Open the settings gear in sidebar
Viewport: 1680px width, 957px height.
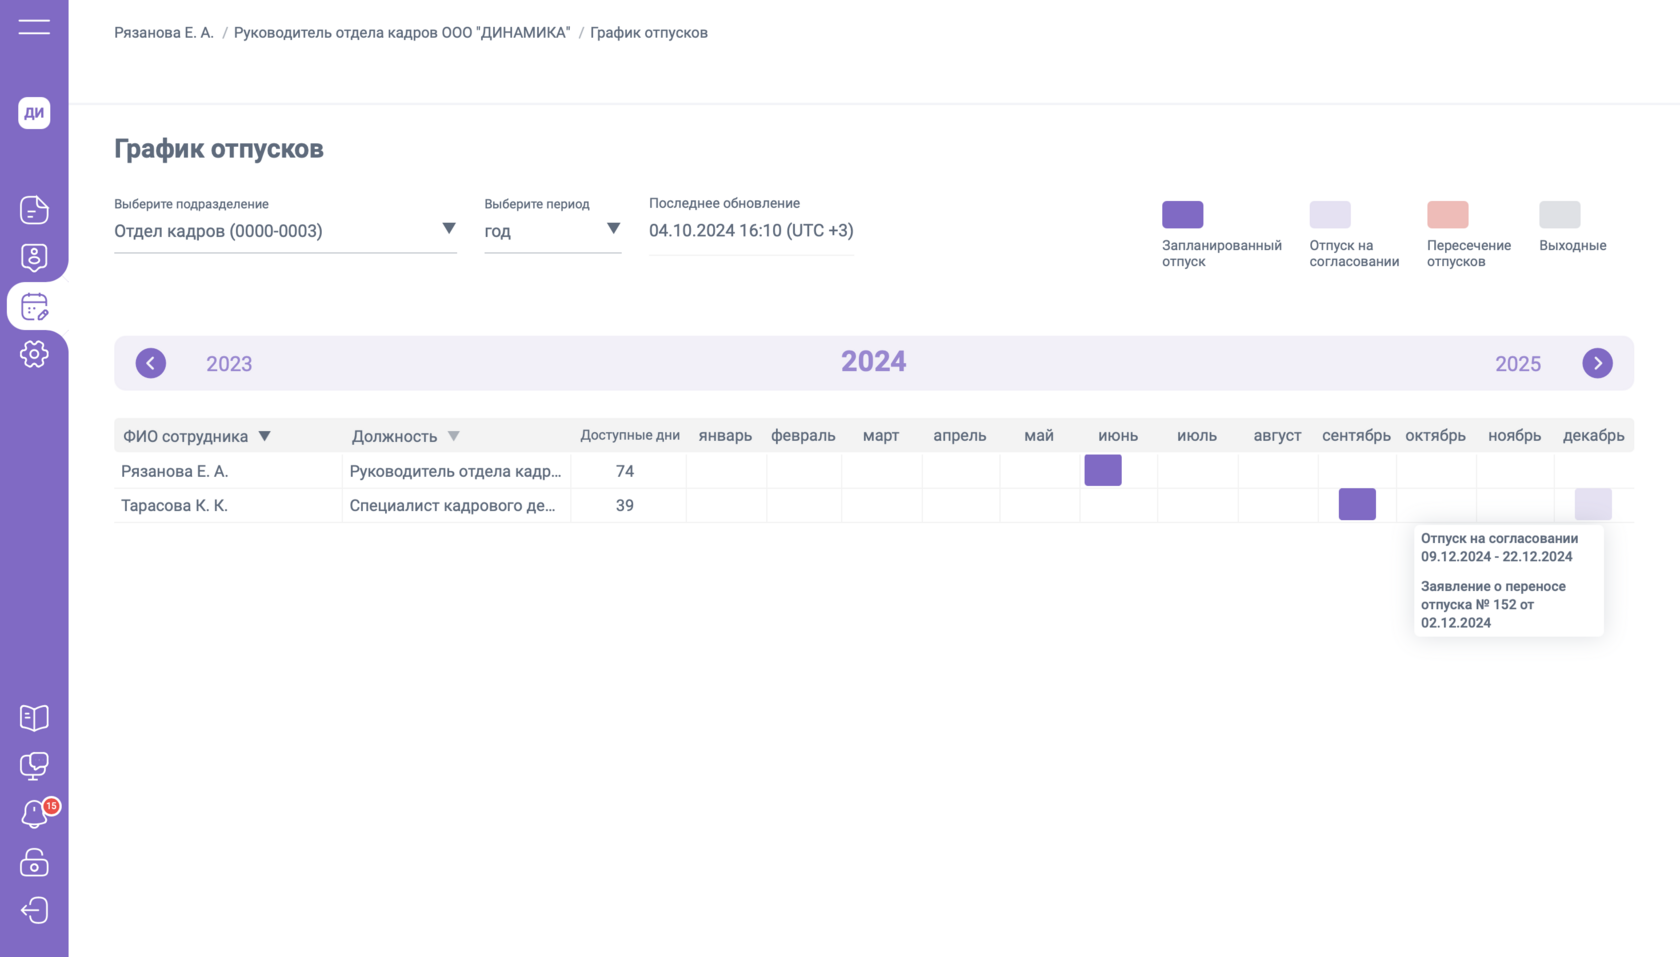[34, 354]
